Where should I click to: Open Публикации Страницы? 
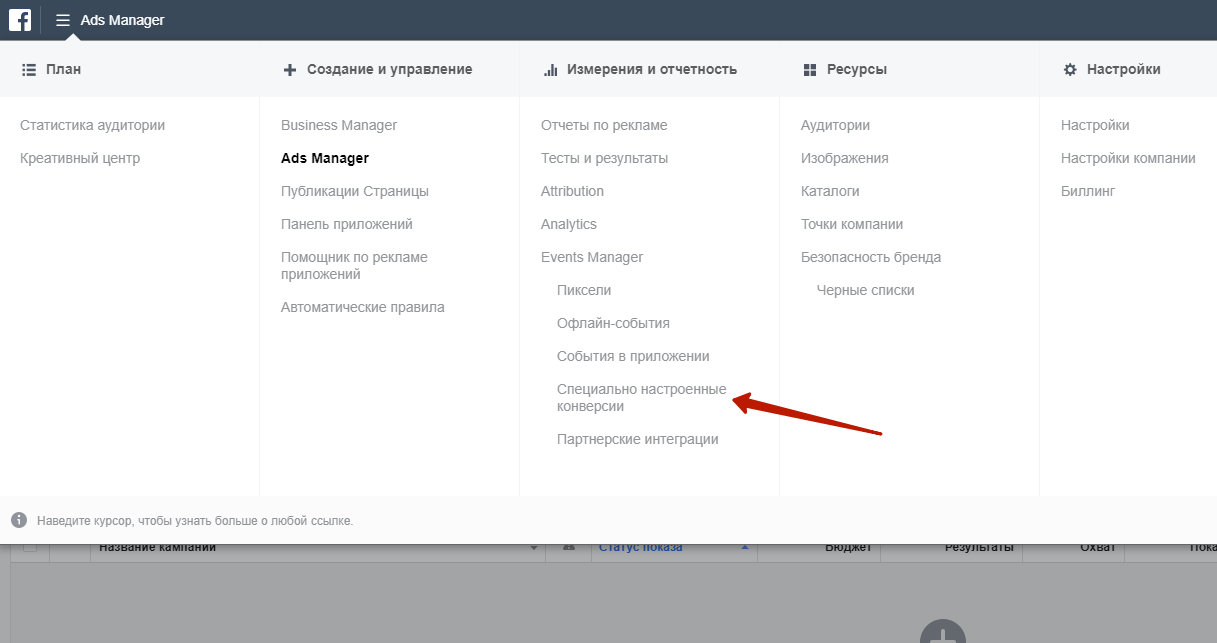355,191
